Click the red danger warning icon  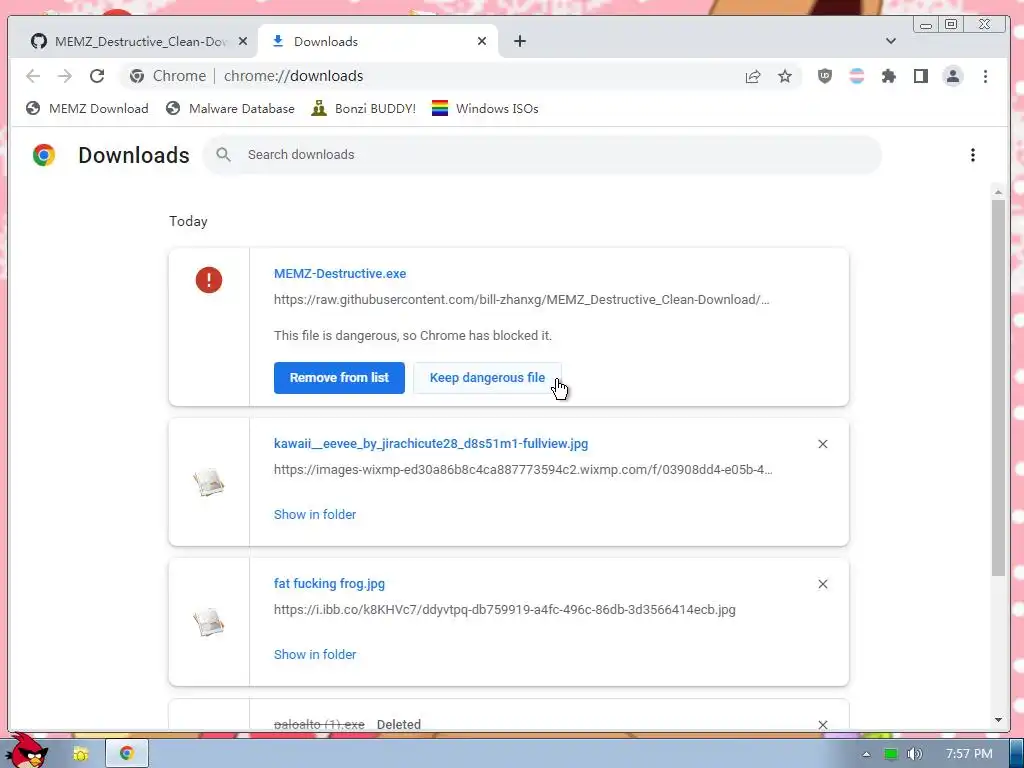coord(209,280)
